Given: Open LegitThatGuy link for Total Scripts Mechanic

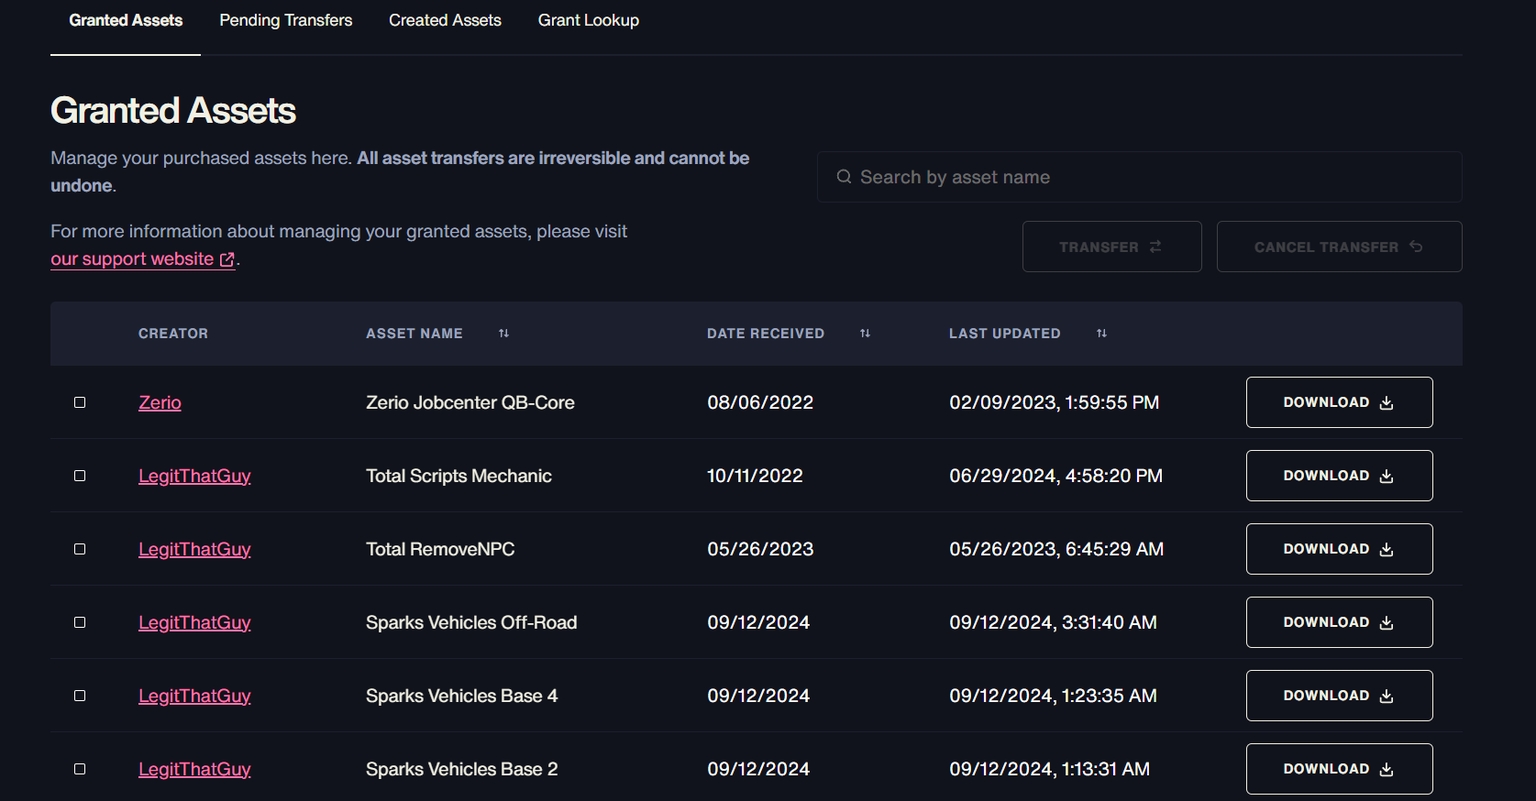Looking at the screenshot, I should (194, 476).
